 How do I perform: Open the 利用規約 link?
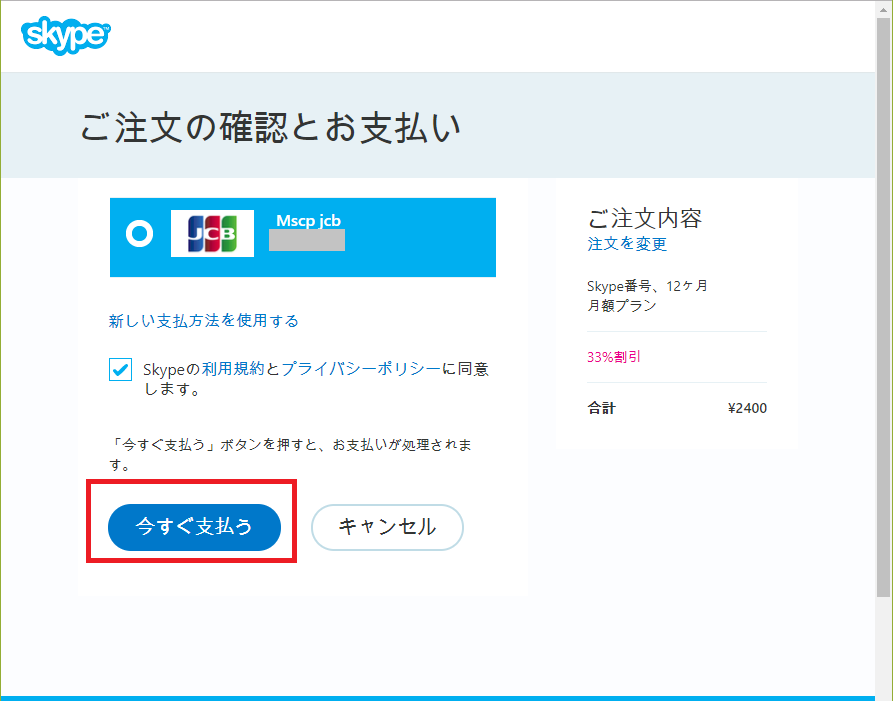pyautogui.click(x=233, y=369)
